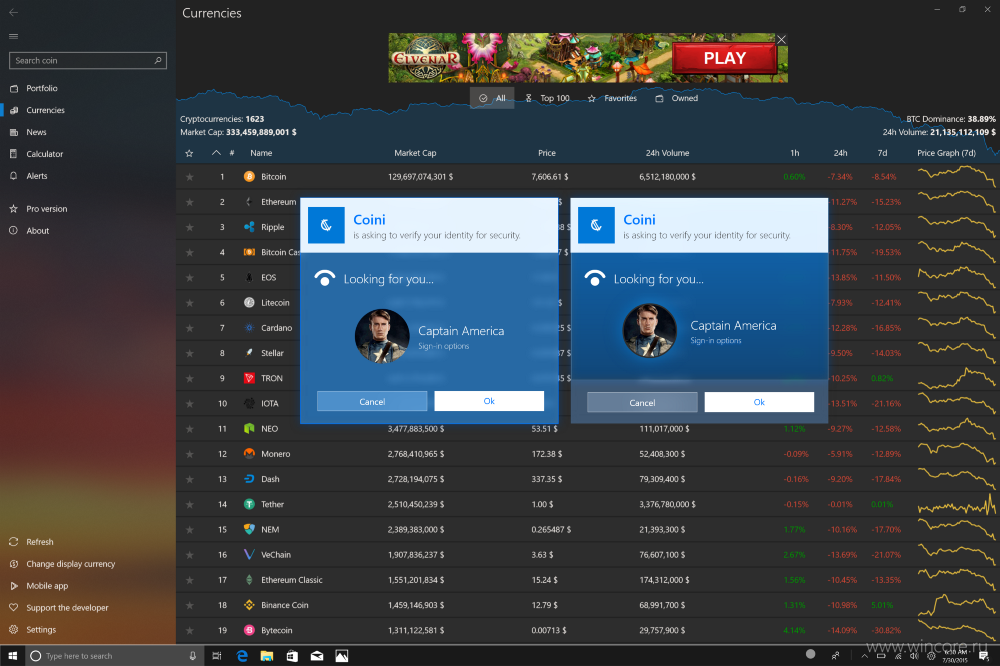Open Alerts in the sidebar
Image resolution: width=1000 pixels, height=666 pixels.
tap(36, 176)
